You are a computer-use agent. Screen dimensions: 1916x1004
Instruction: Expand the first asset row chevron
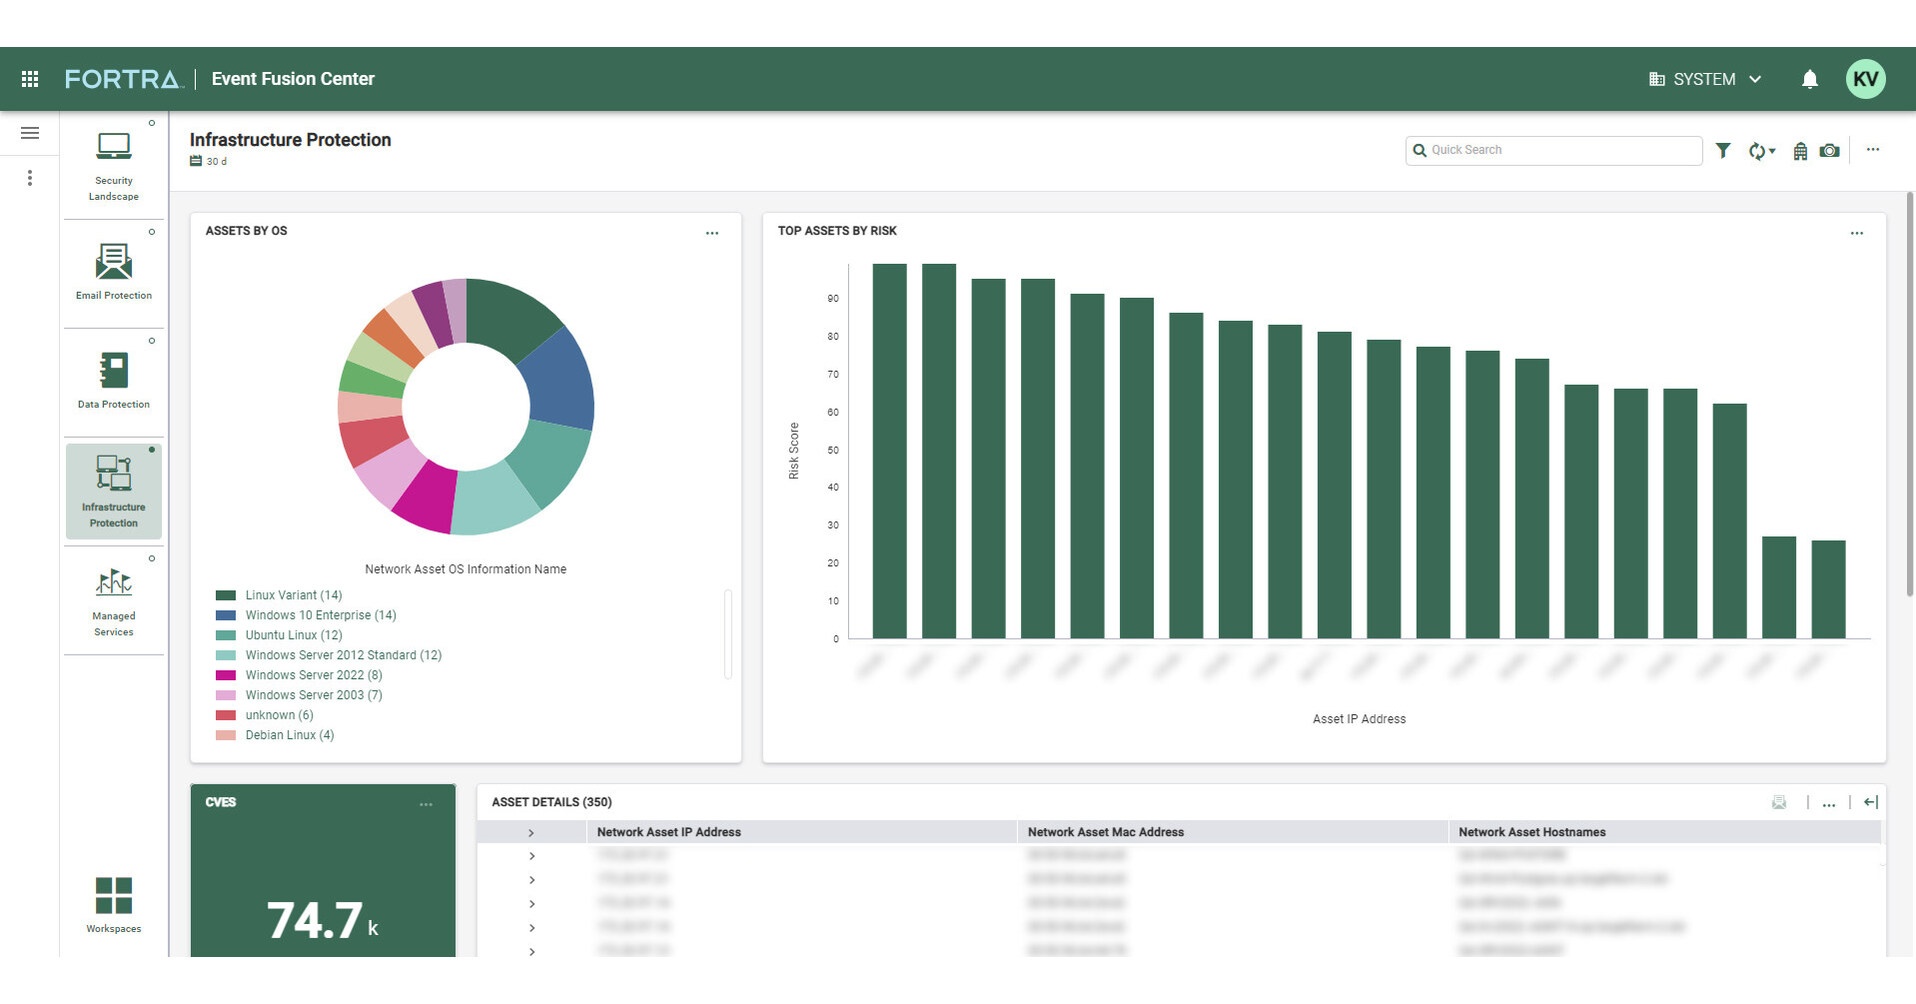[531, 855]
